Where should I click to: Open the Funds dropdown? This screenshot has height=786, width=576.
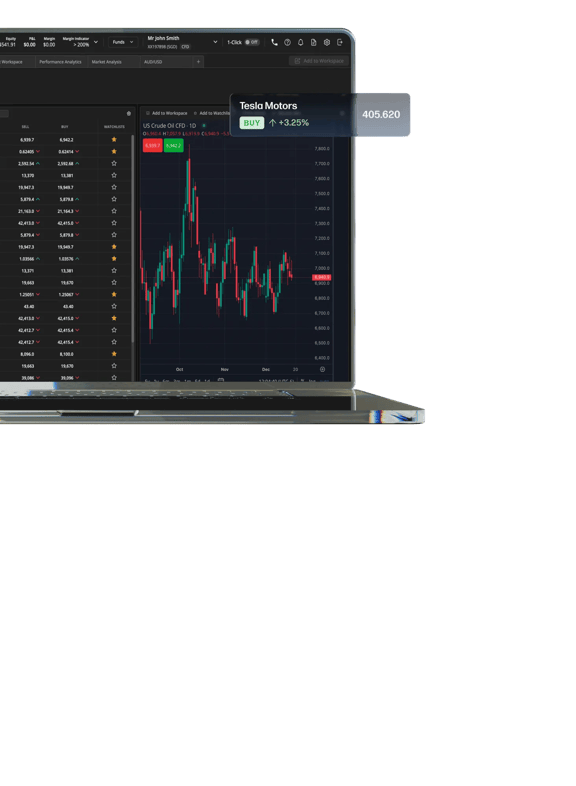pos(123,43)
